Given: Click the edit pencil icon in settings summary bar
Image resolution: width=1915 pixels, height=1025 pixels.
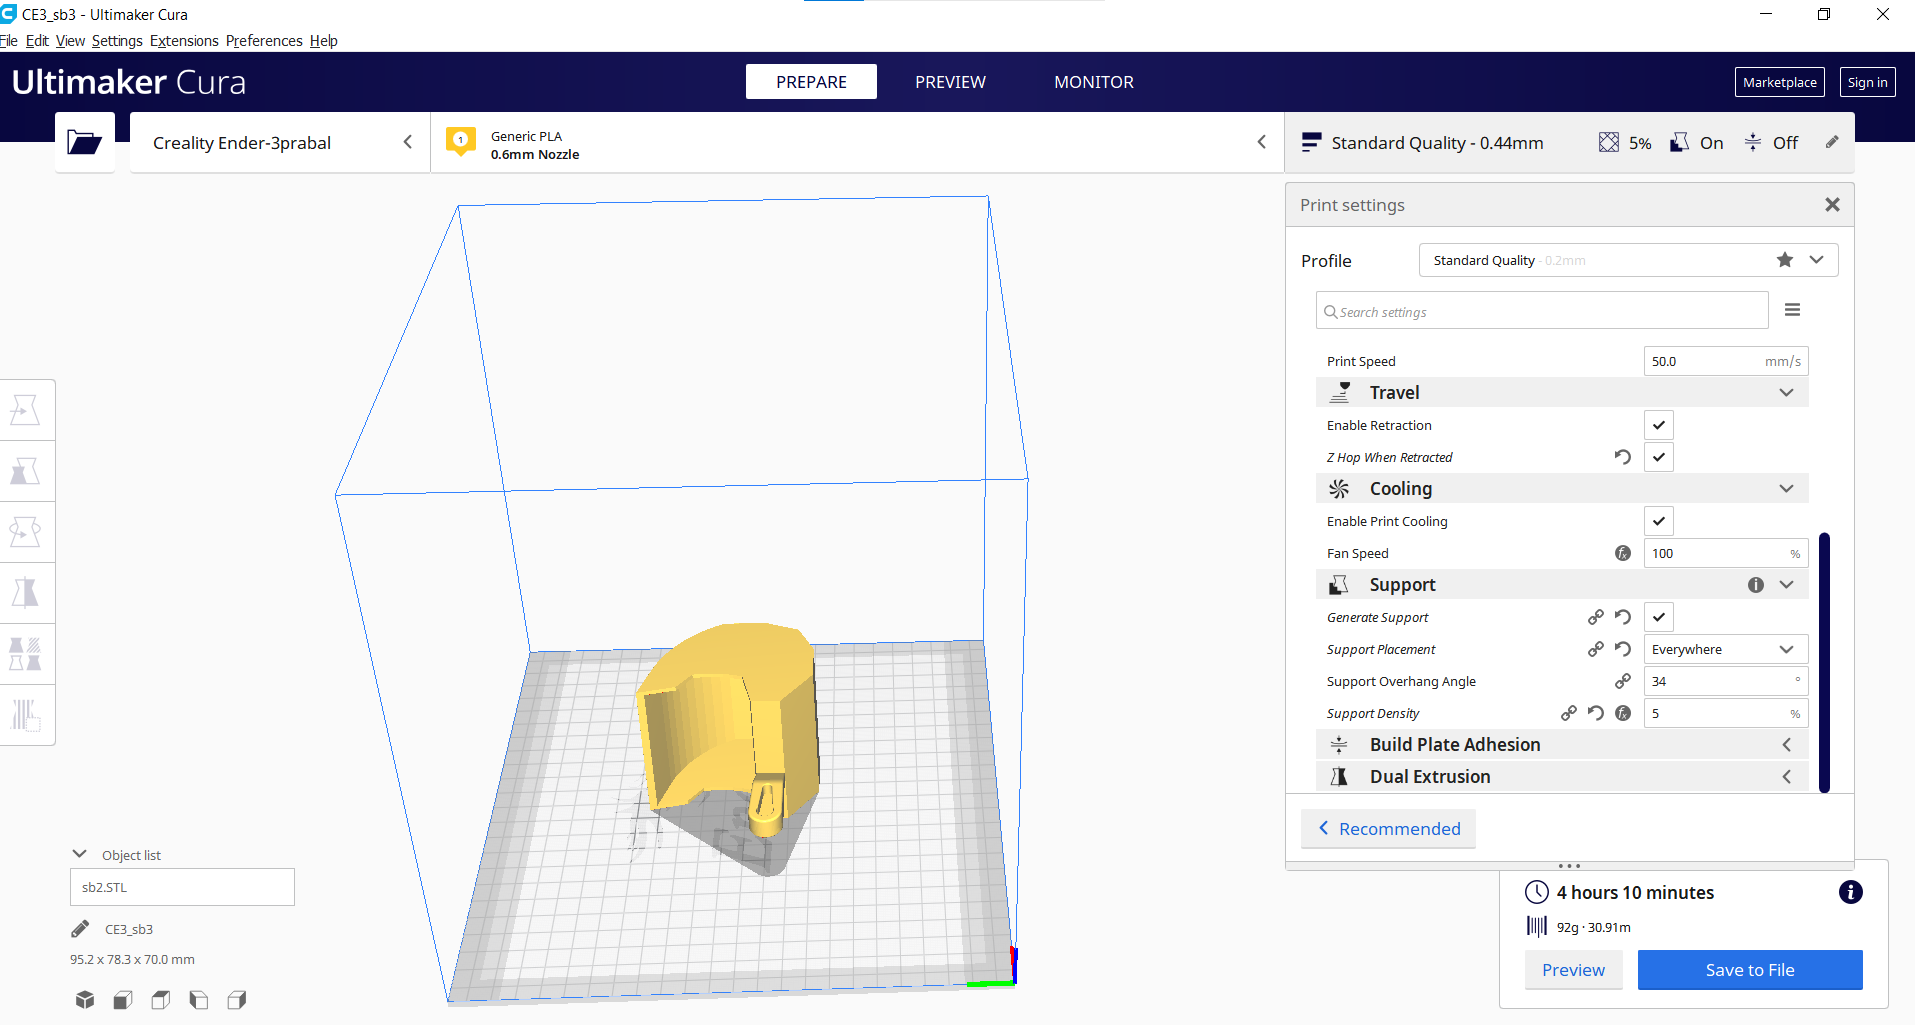Looking at the screenshot, I should tap(1832, 142).
